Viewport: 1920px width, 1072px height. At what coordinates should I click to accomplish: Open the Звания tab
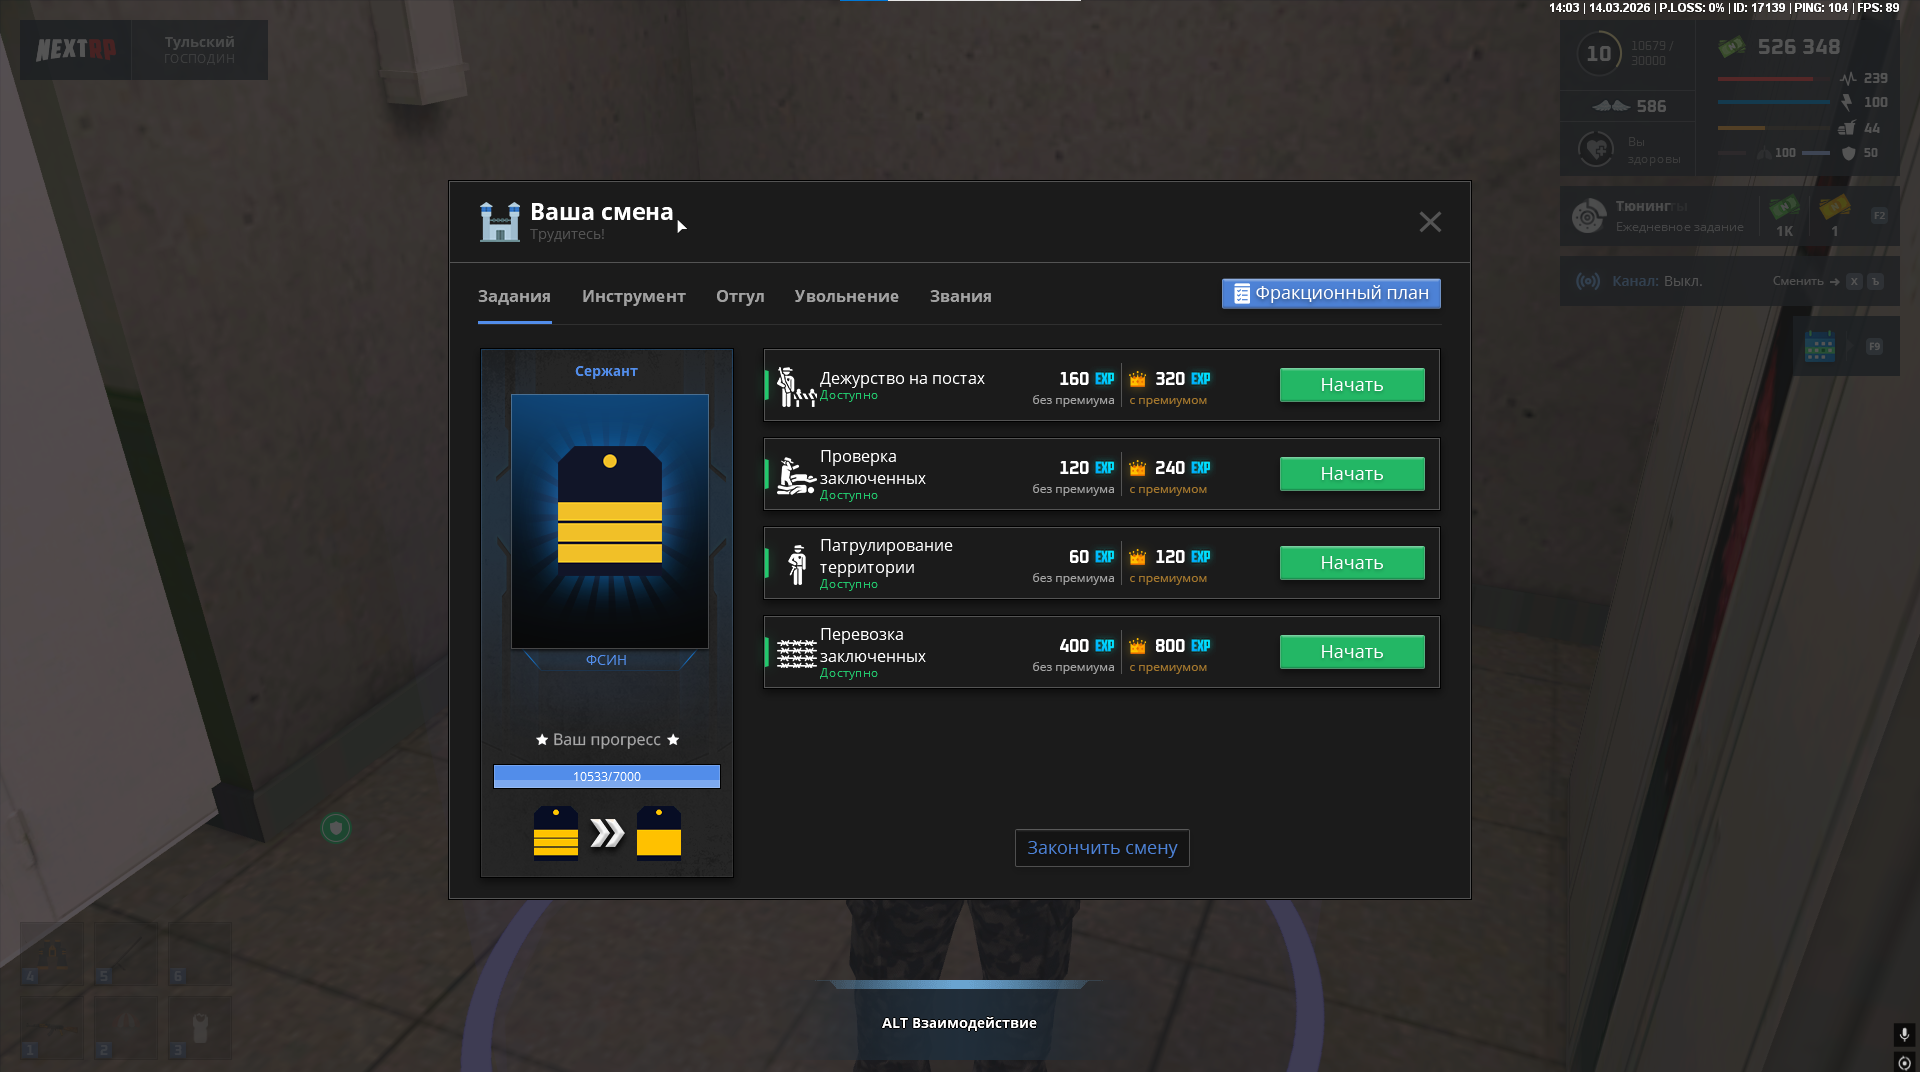(960, 296)
